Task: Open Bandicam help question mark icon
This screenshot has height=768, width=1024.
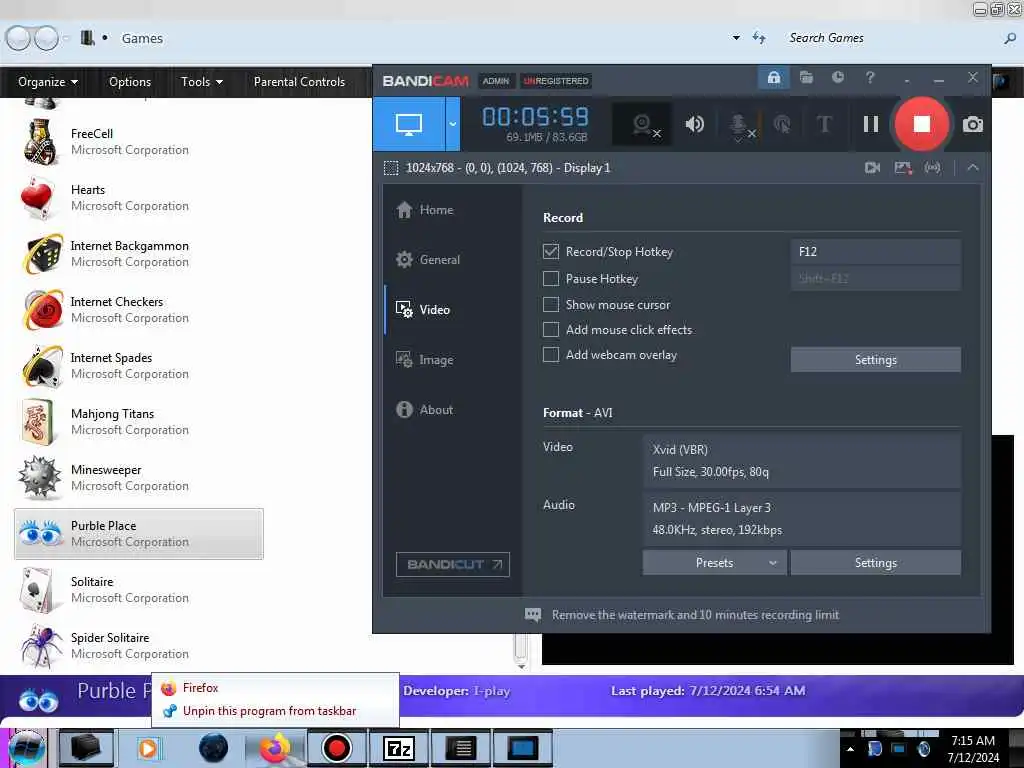Action: tap(870, 78)
